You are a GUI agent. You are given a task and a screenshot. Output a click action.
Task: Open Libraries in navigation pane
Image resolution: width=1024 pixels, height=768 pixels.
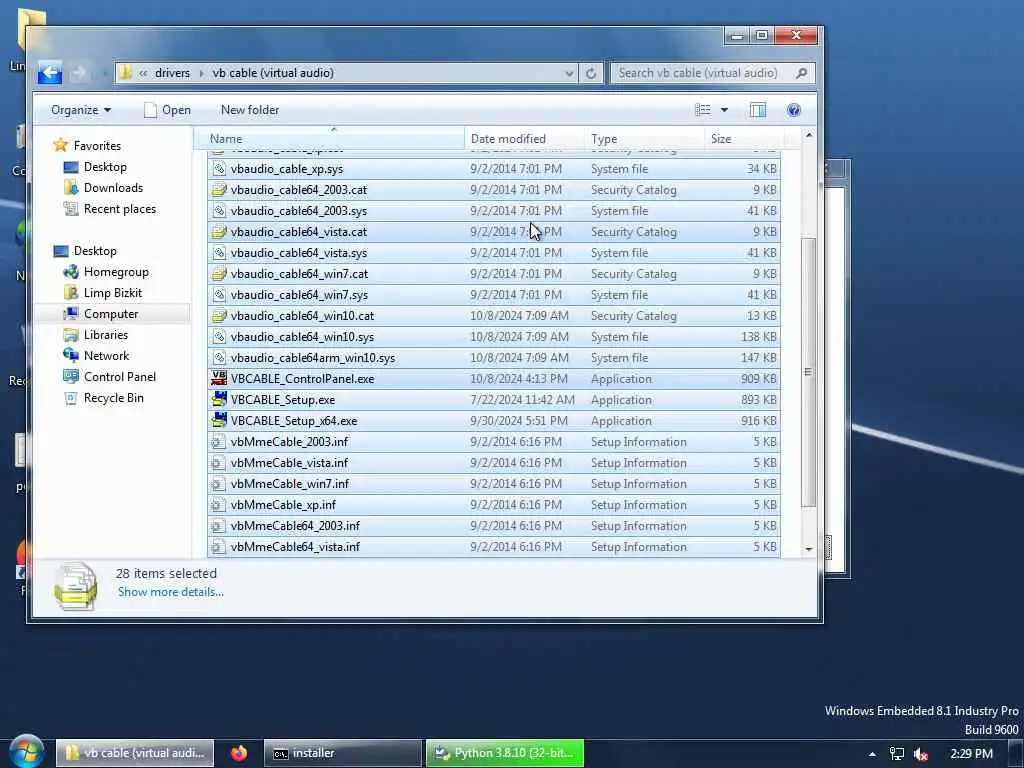point(105,334)
